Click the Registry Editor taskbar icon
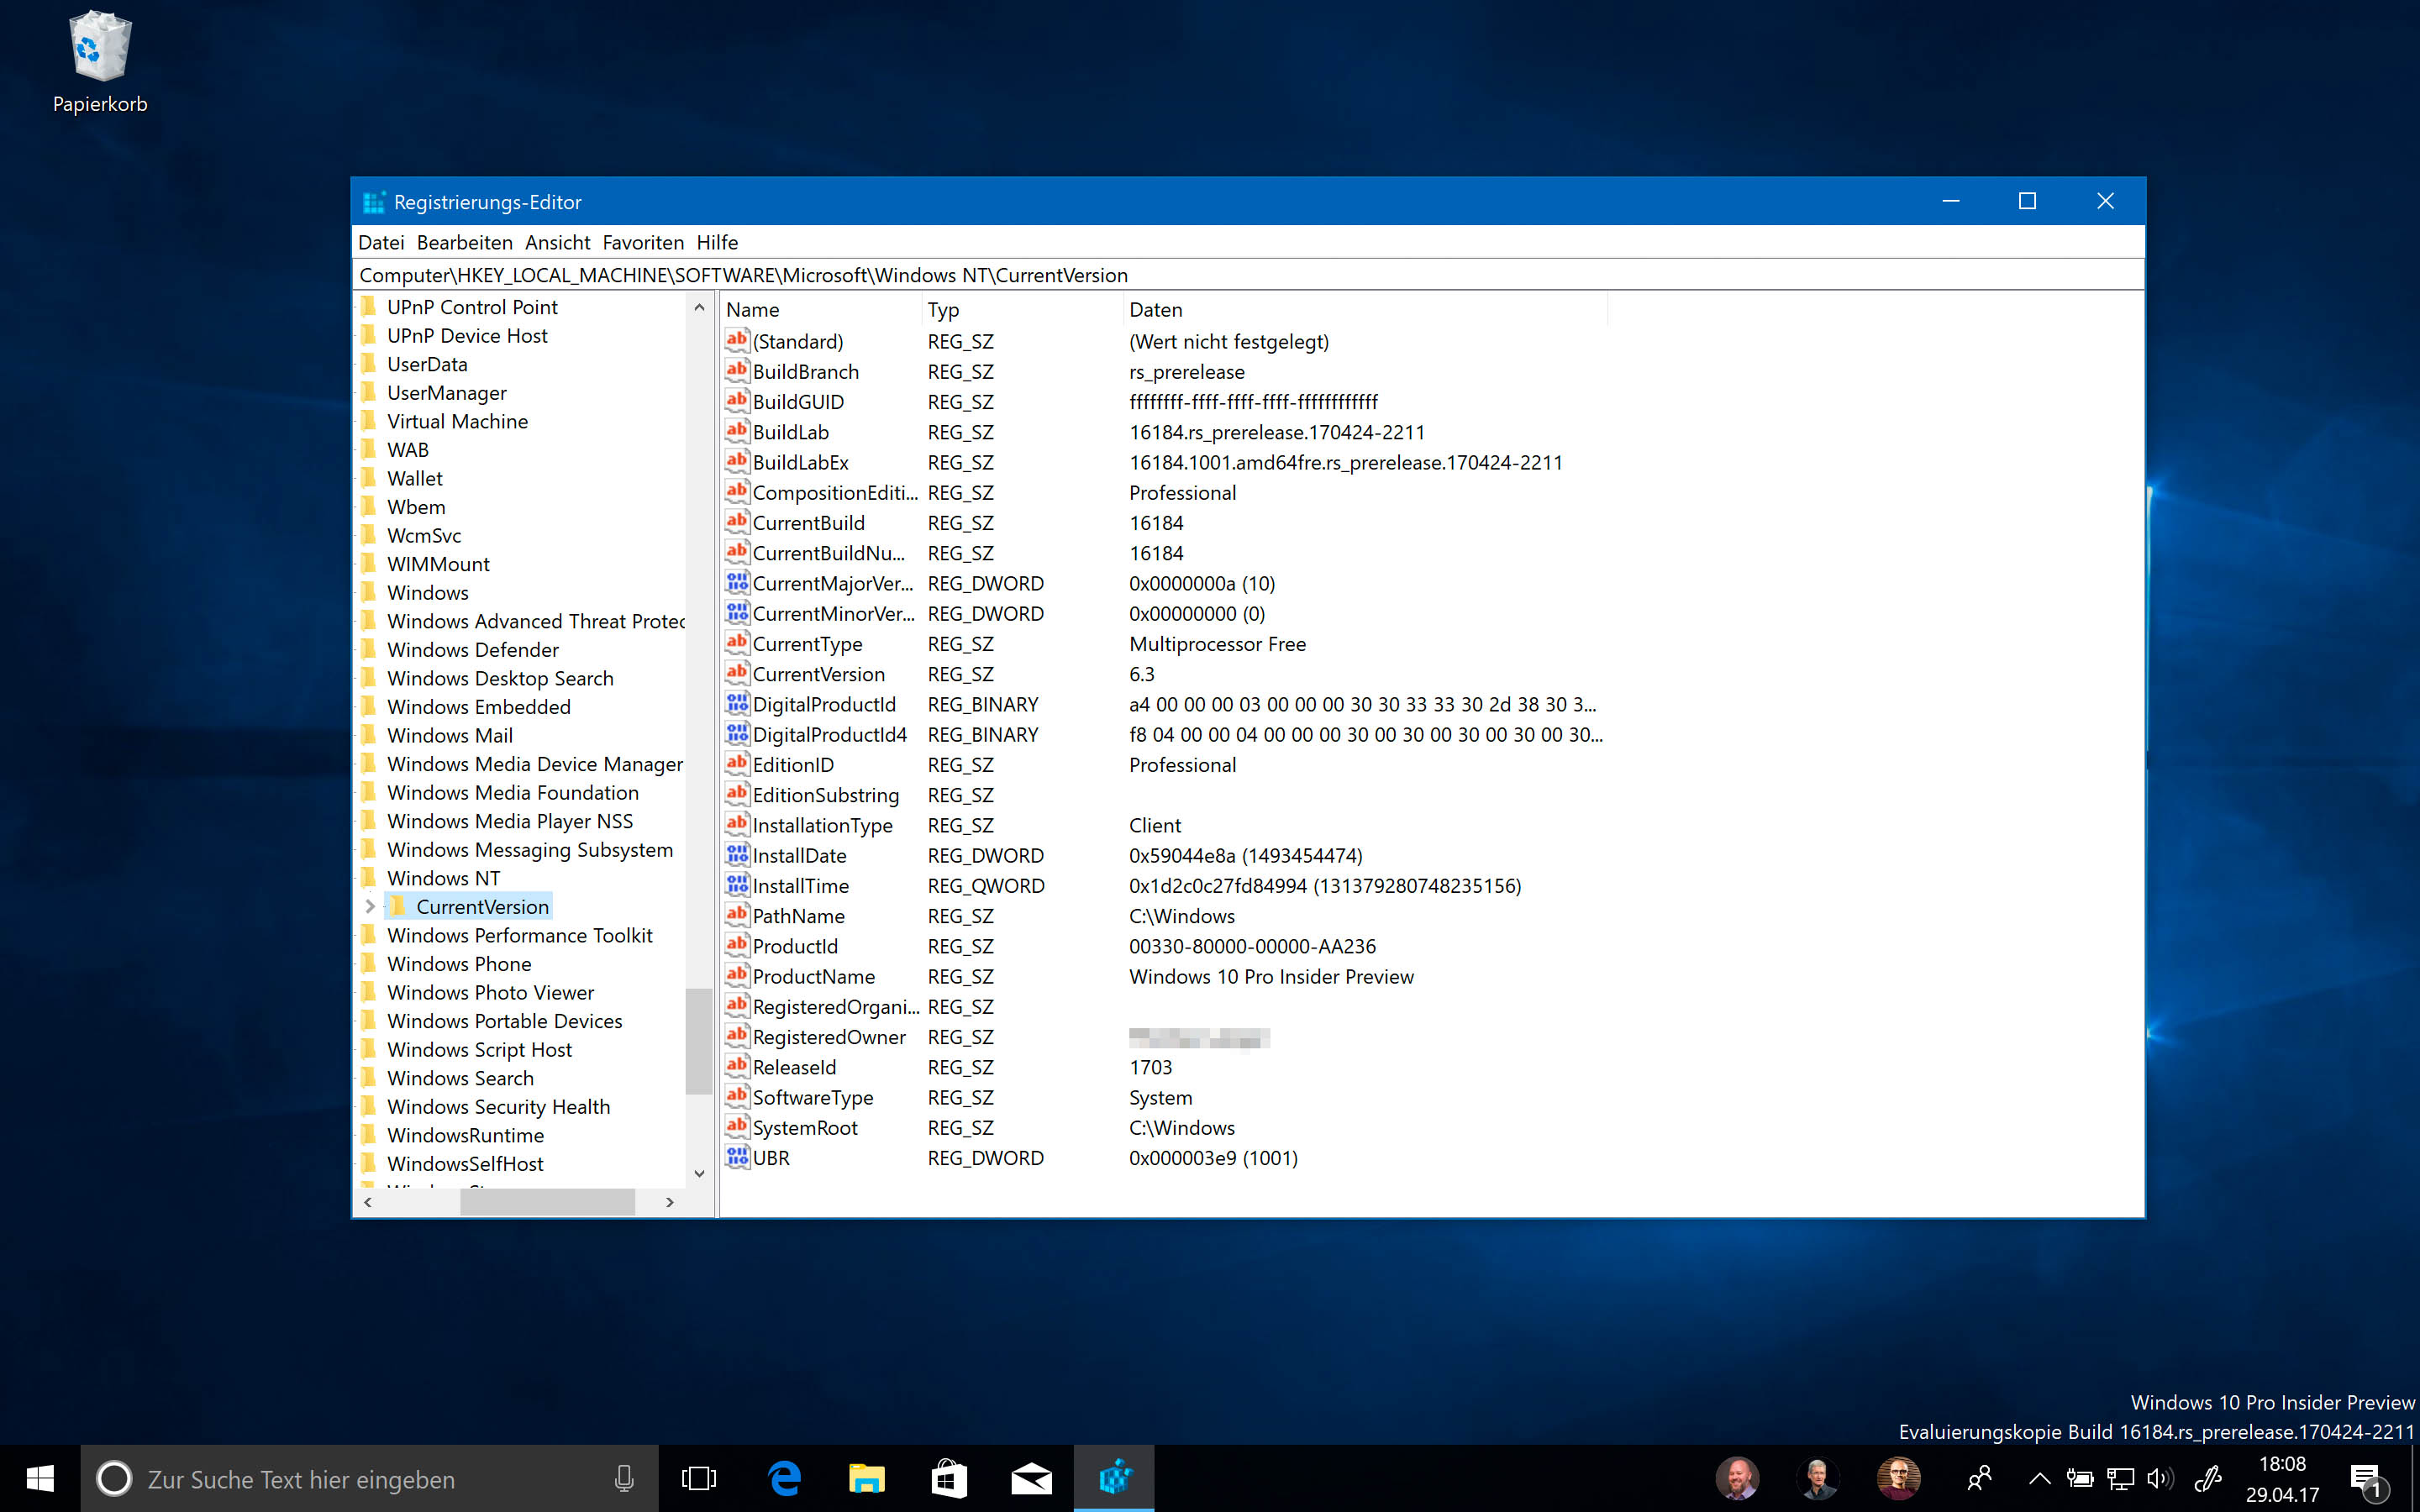Viewport: 2420px width, 1512px height. coord(1114,1478)
